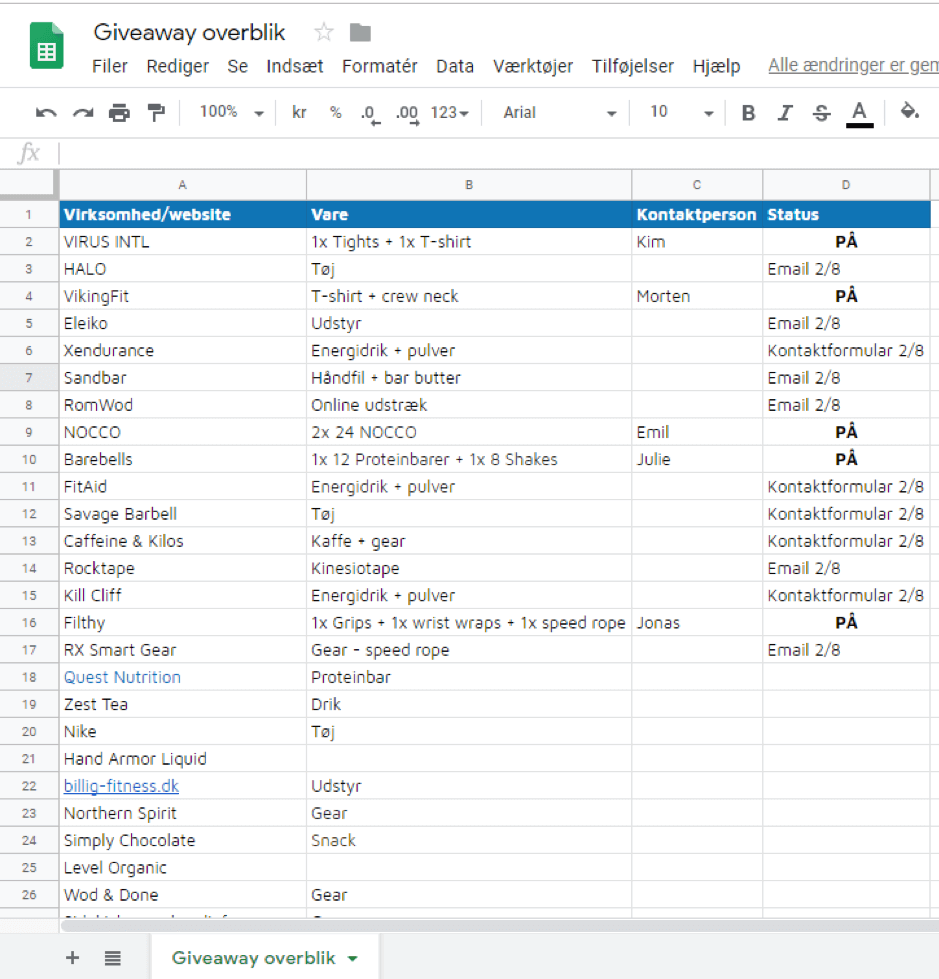Click the Quest Nutrition cell
Viewport: 939px width, 979px height.
coord(182,677)
